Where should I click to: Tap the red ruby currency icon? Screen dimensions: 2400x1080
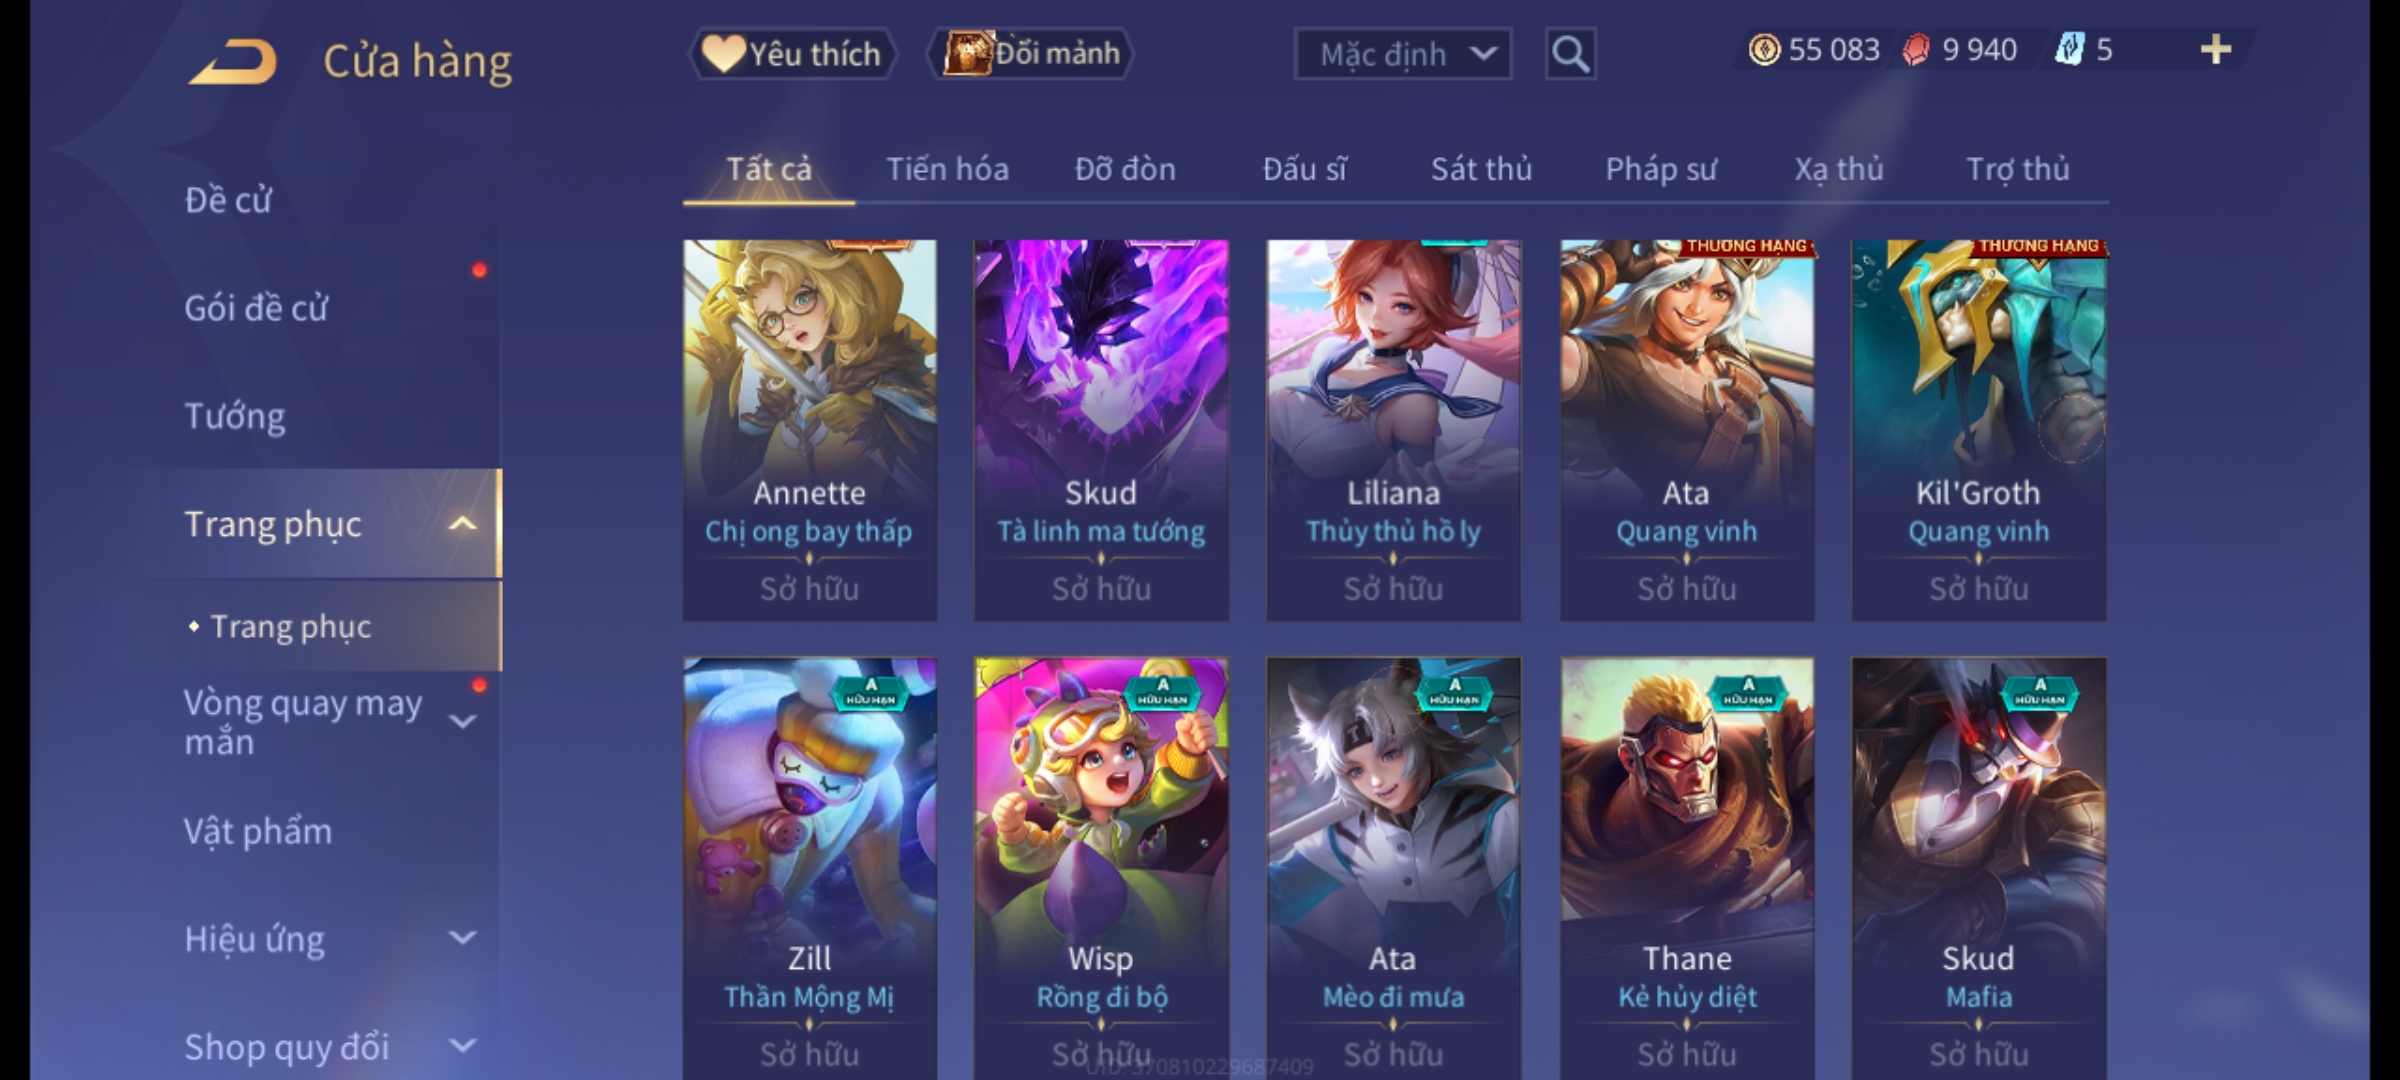1916,50
